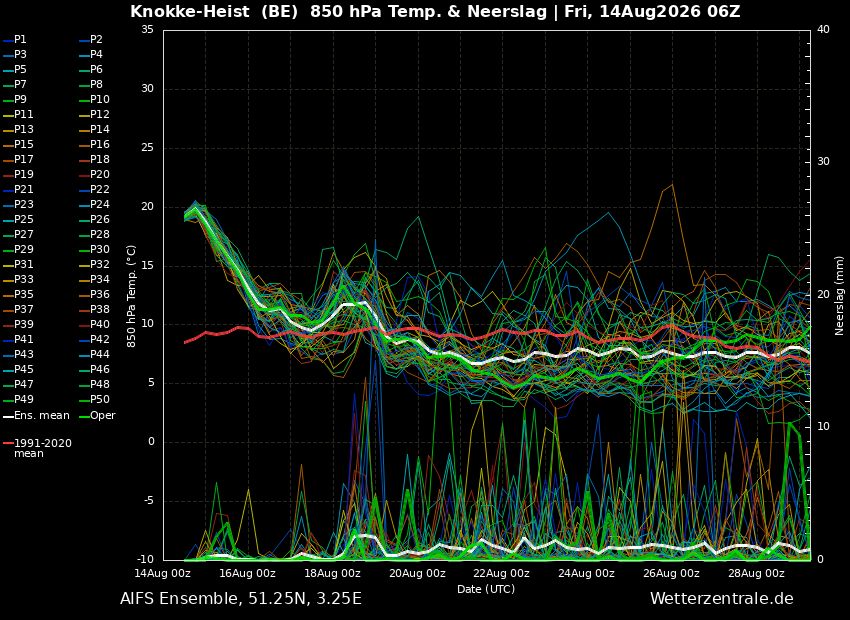Select P5 in the legend
Image resolution: width=850 pixels, height=620 pixels.
[15, 69]
